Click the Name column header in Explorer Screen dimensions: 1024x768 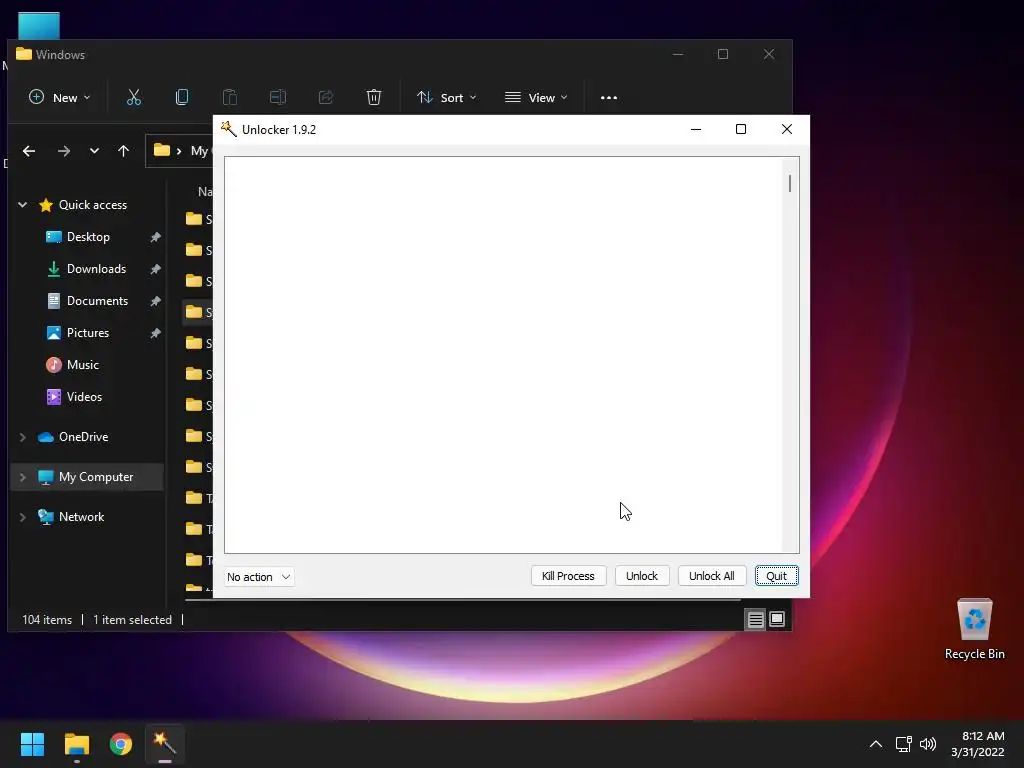(205, 191)
